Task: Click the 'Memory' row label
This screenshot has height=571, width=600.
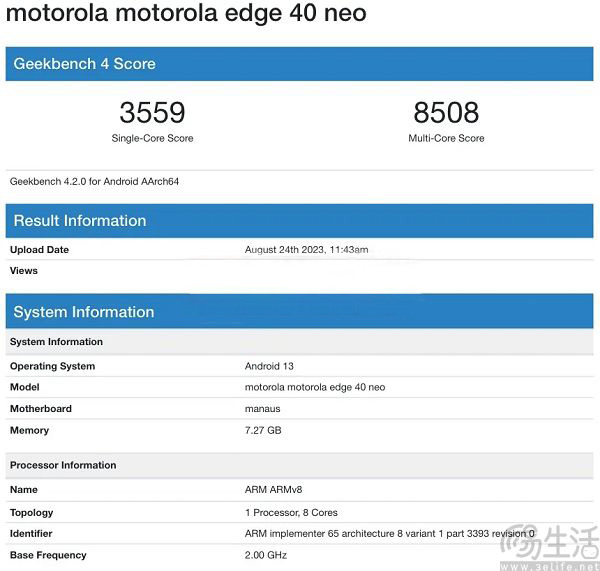Action: pyautogui.click(x=29, y=431)
